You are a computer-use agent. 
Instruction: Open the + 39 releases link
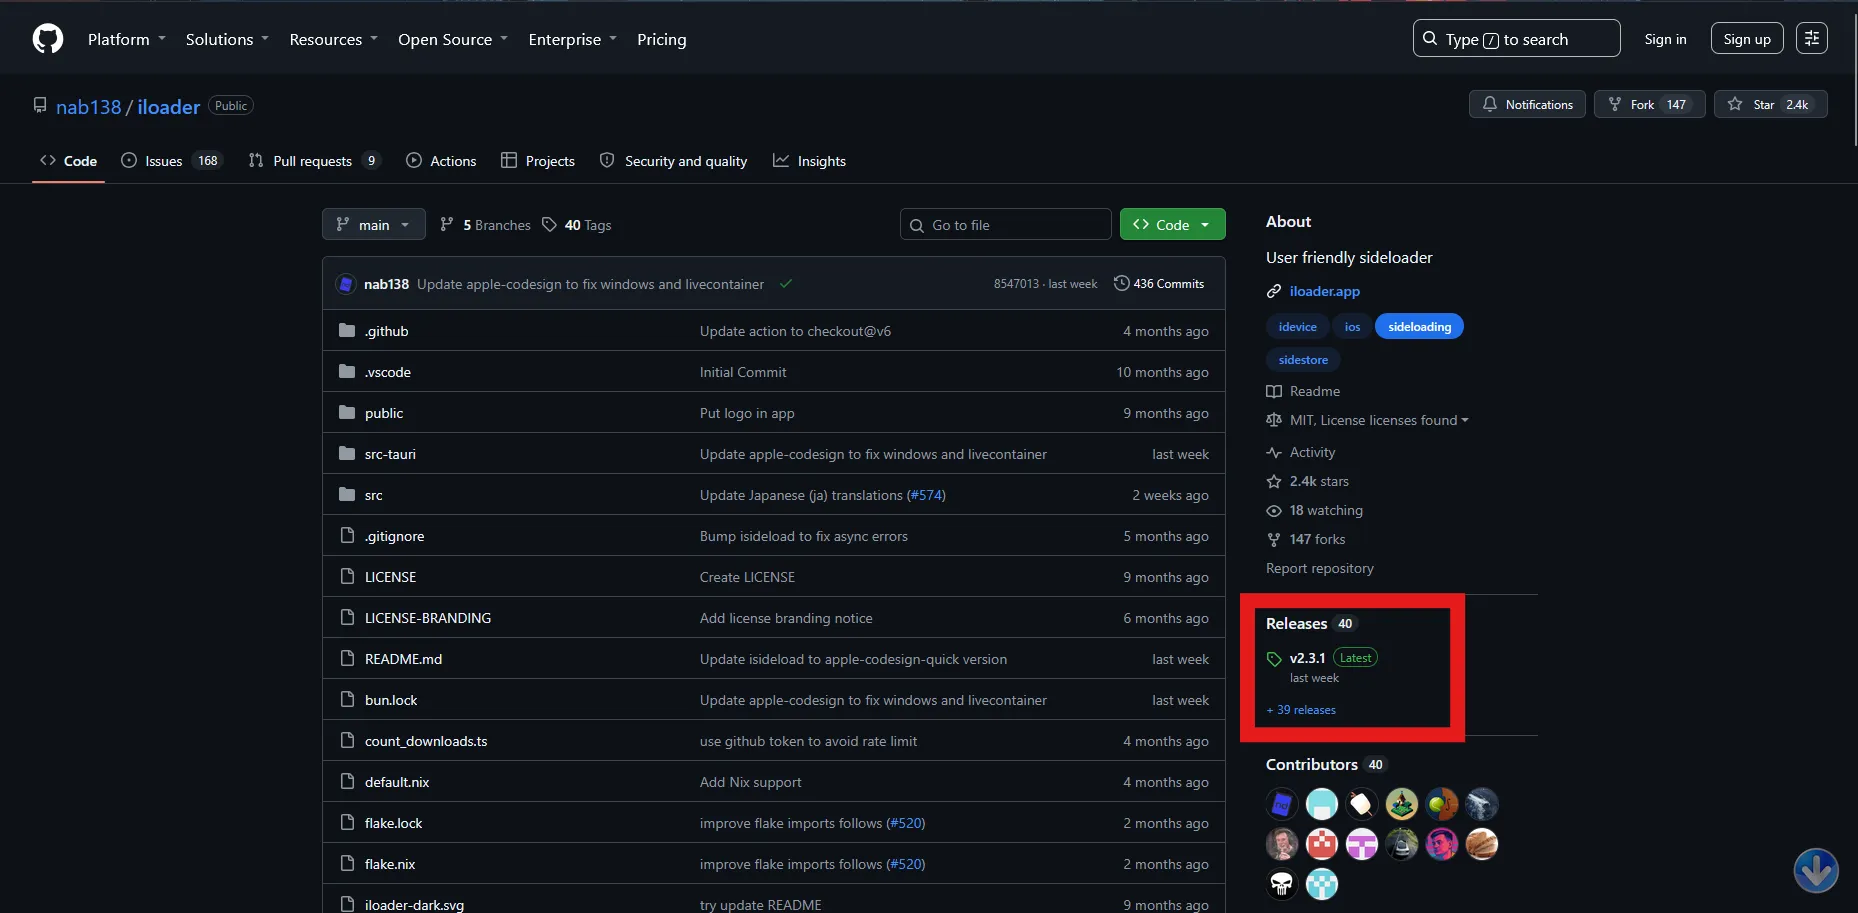coord(1301,710)
